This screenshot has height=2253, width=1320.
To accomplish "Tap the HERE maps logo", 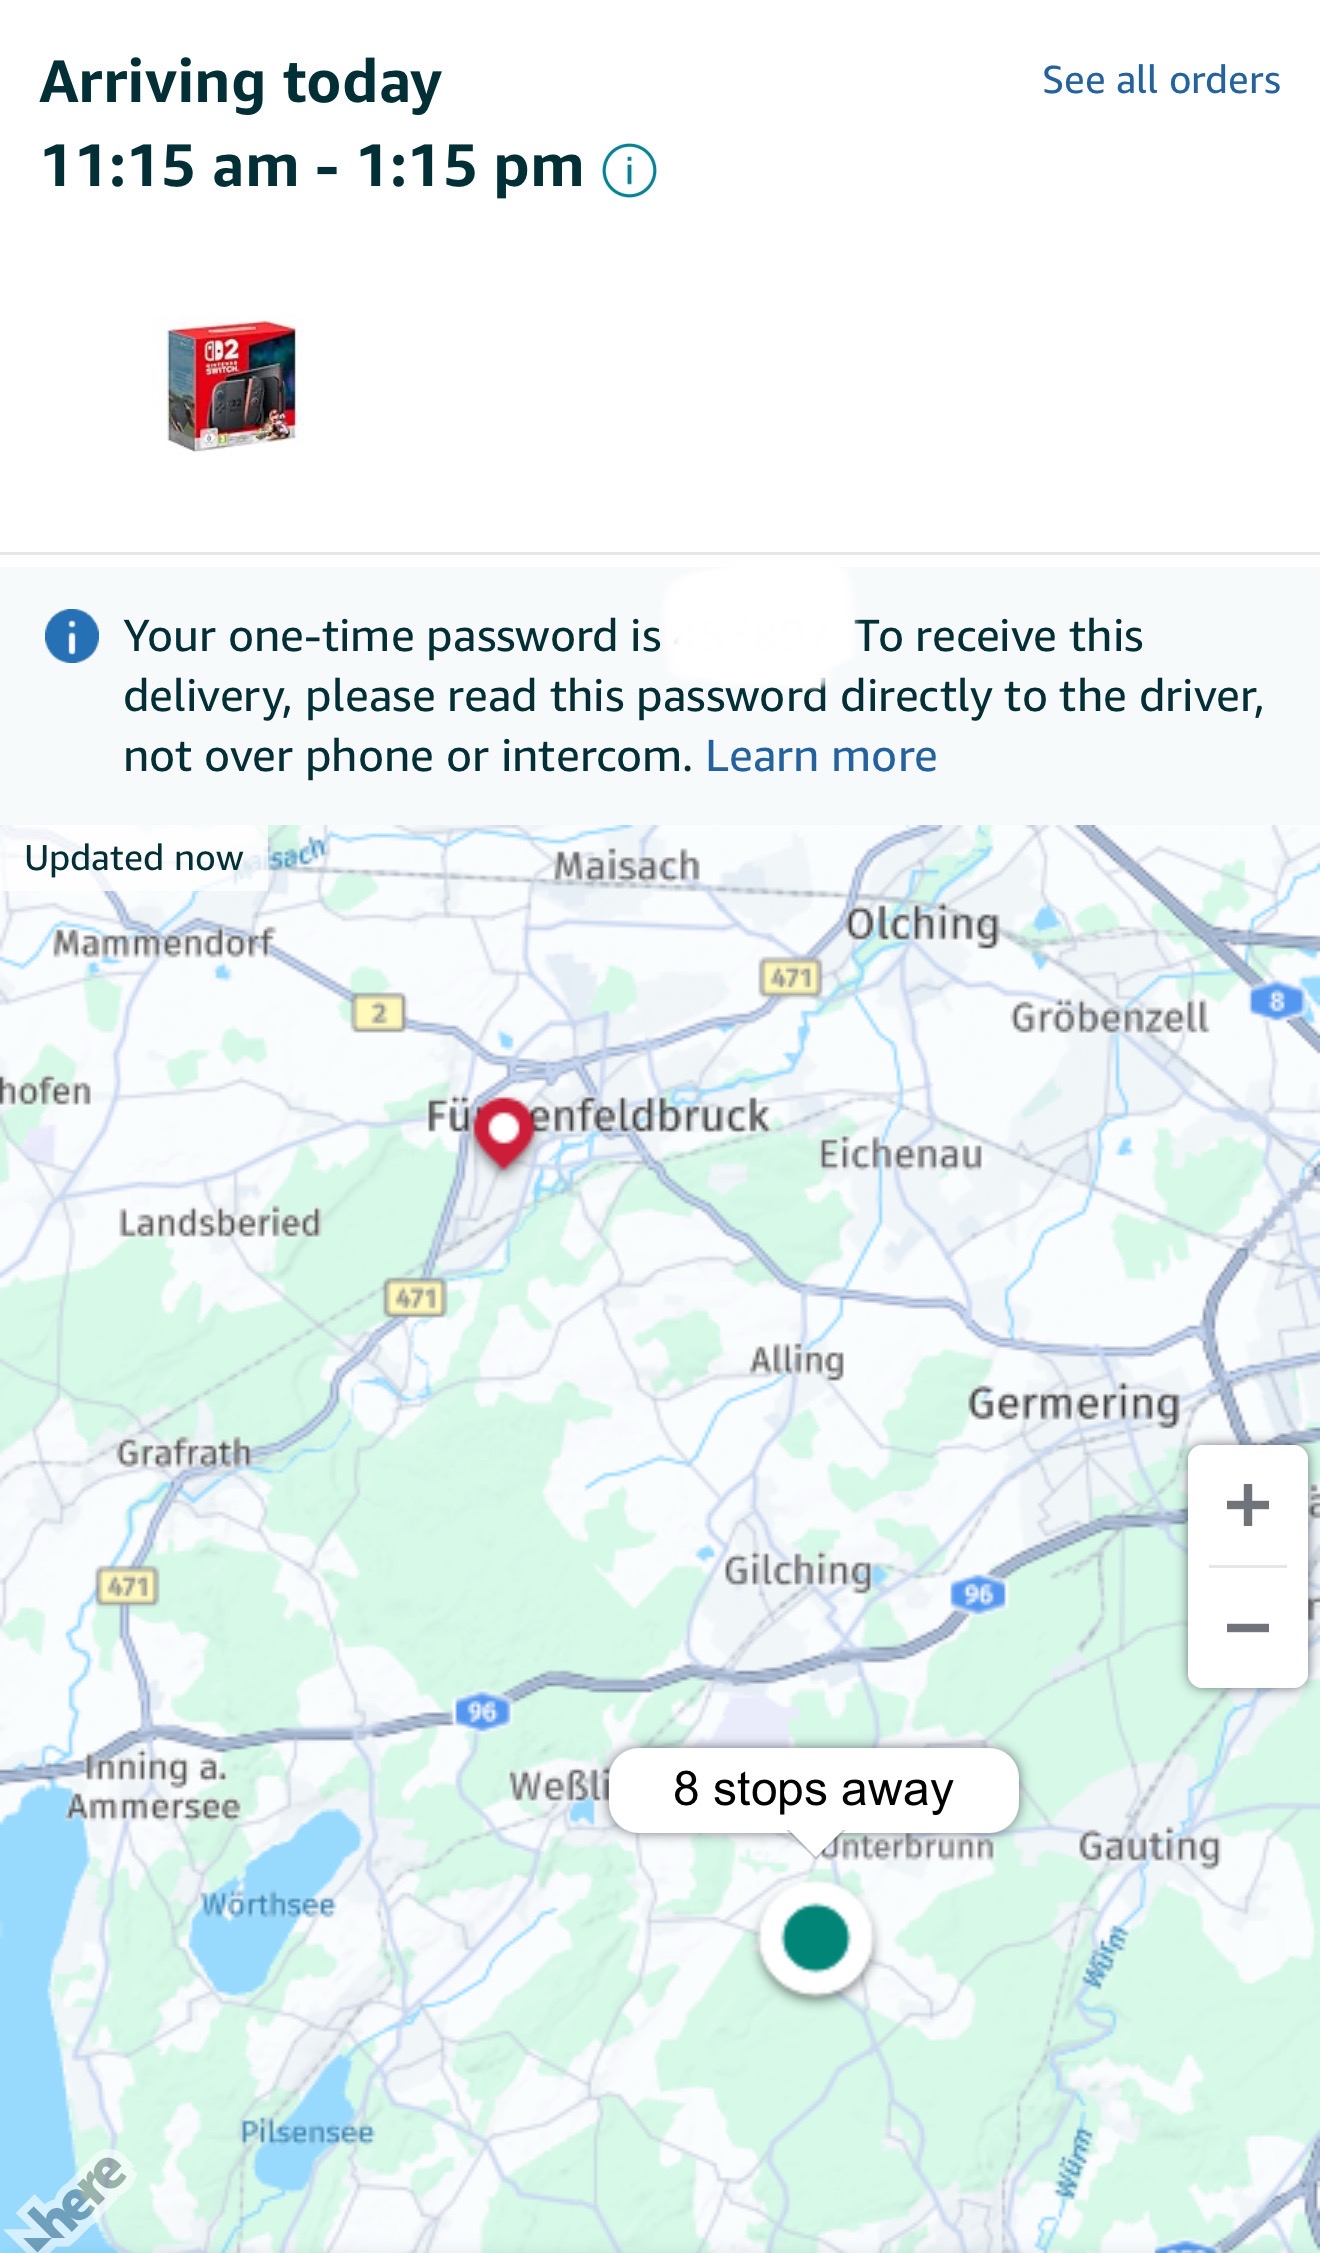I will [x=72, y=2205].
